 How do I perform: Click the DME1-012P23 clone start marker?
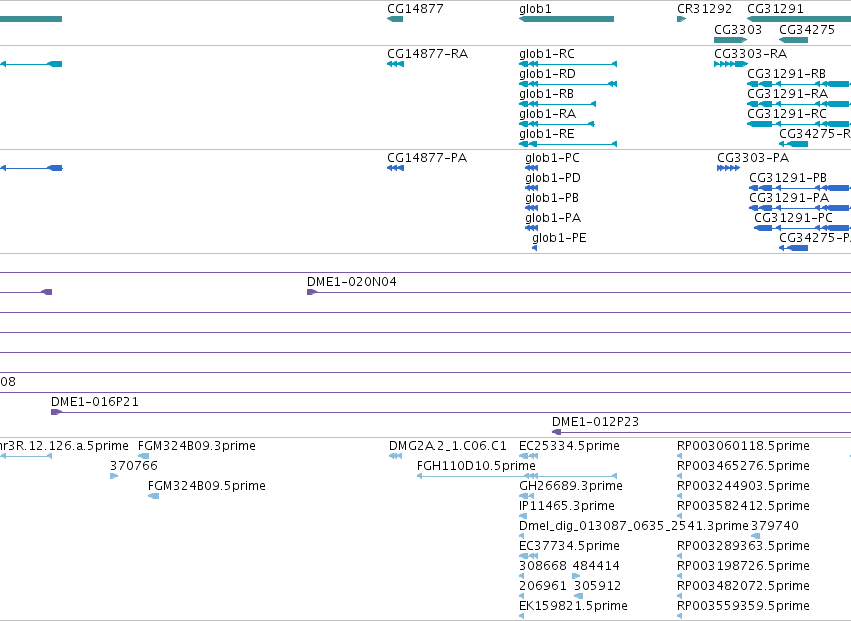pos(556,432)
